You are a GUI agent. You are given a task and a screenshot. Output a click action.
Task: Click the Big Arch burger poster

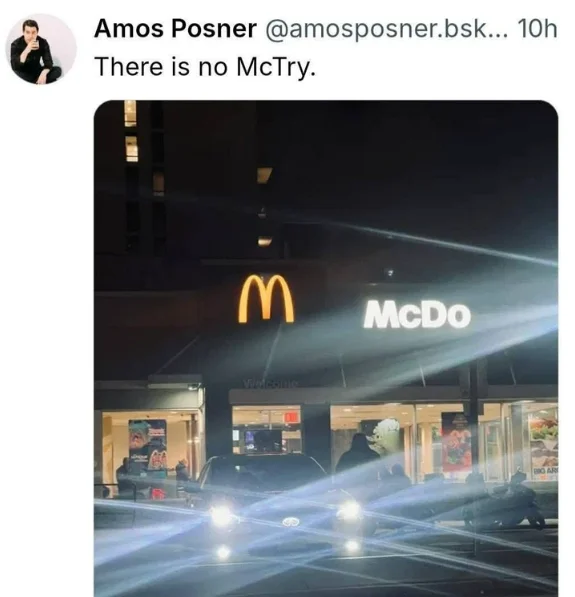(x=544, y=442)
